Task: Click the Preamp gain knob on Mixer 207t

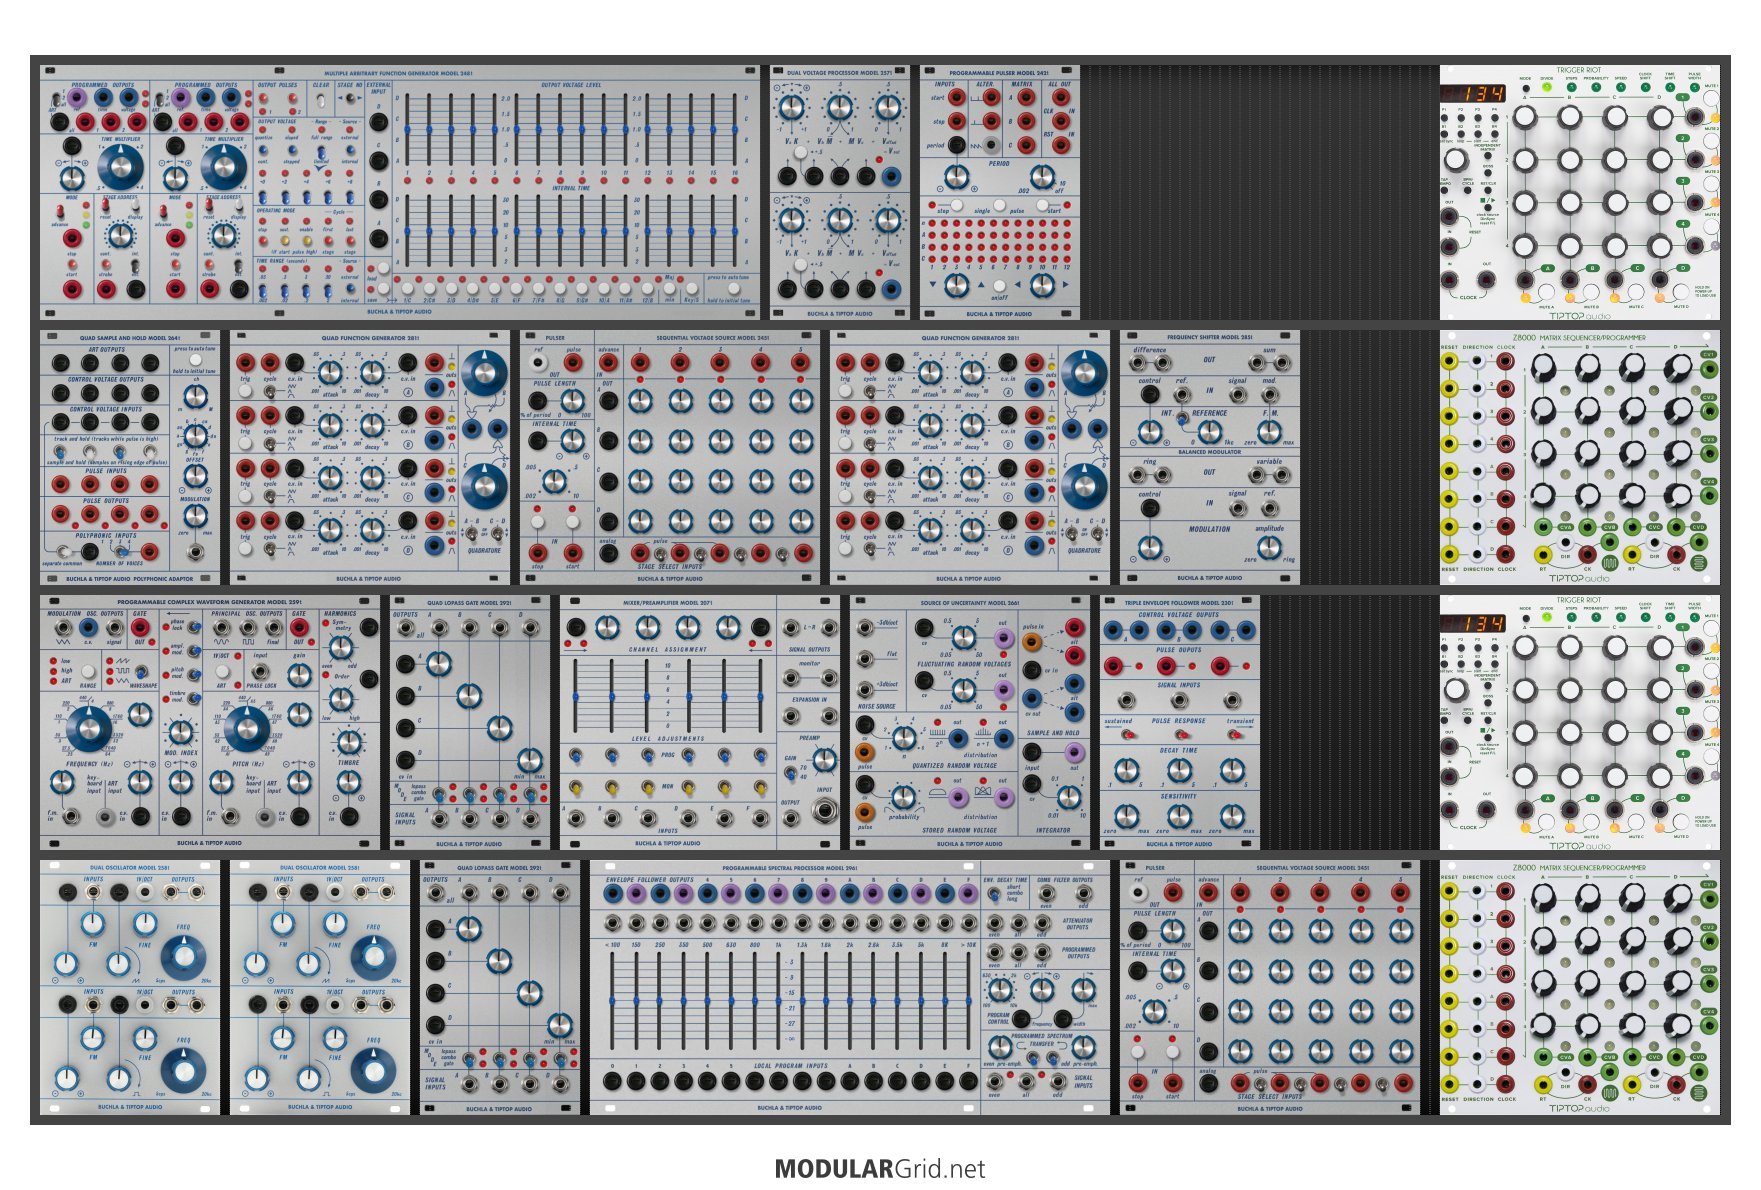Action: (x=825, y=760)
